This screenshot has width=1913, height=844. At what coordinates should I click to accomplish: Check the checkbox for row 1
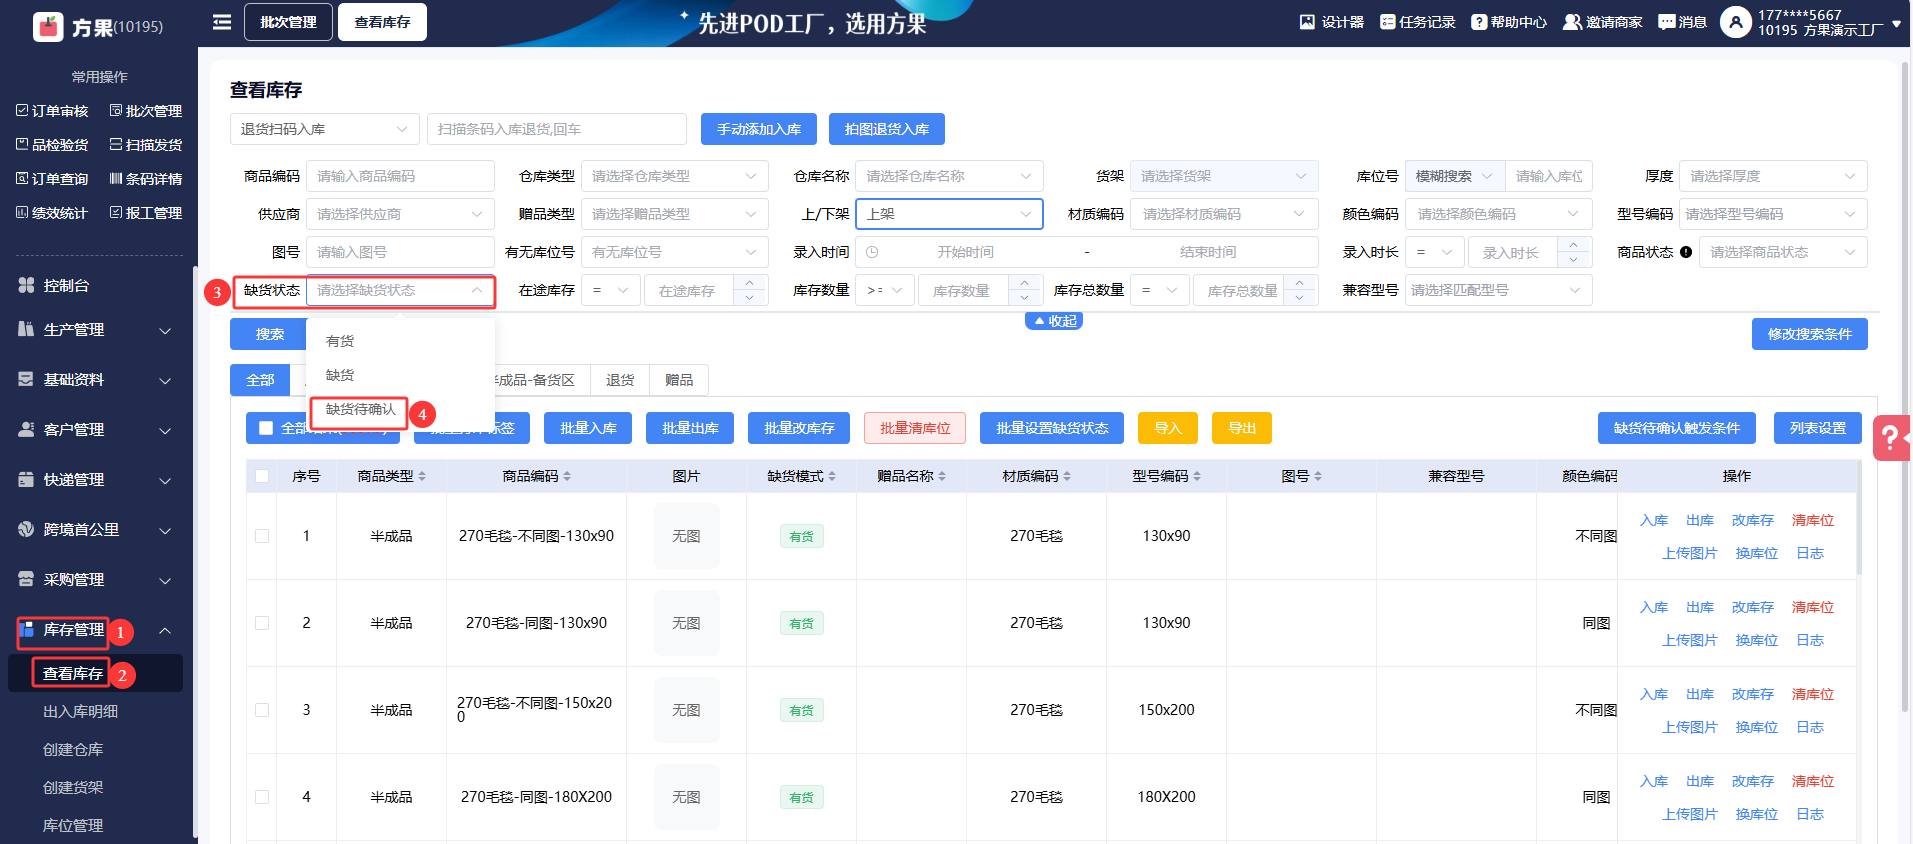click(262, 536)
